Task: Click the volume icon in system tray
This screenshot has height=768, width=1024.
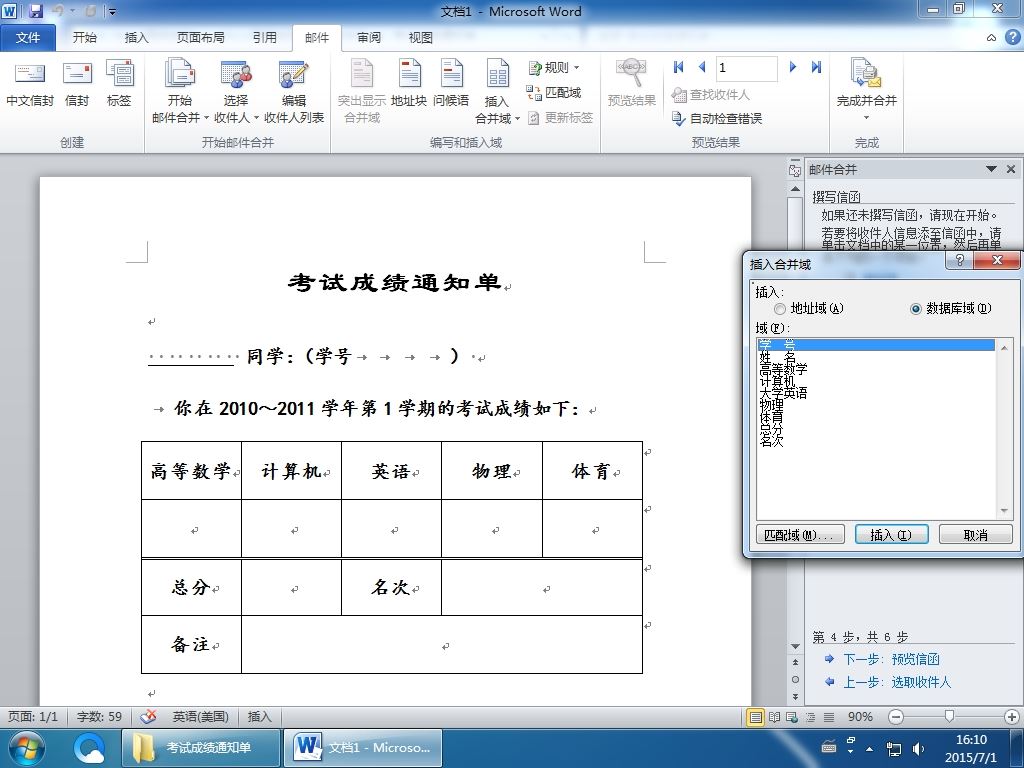Action: pos(918,749)
